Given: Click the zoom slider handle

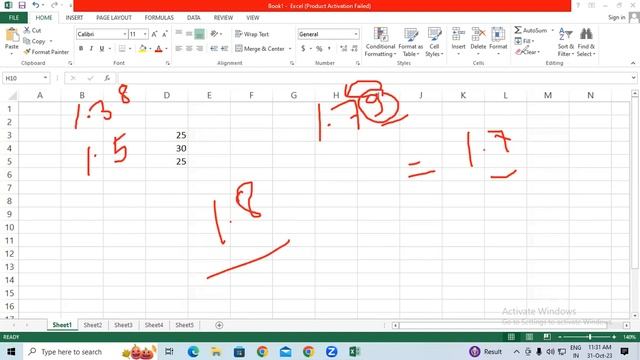Looking at the screenshot, I should click(590, 337).
